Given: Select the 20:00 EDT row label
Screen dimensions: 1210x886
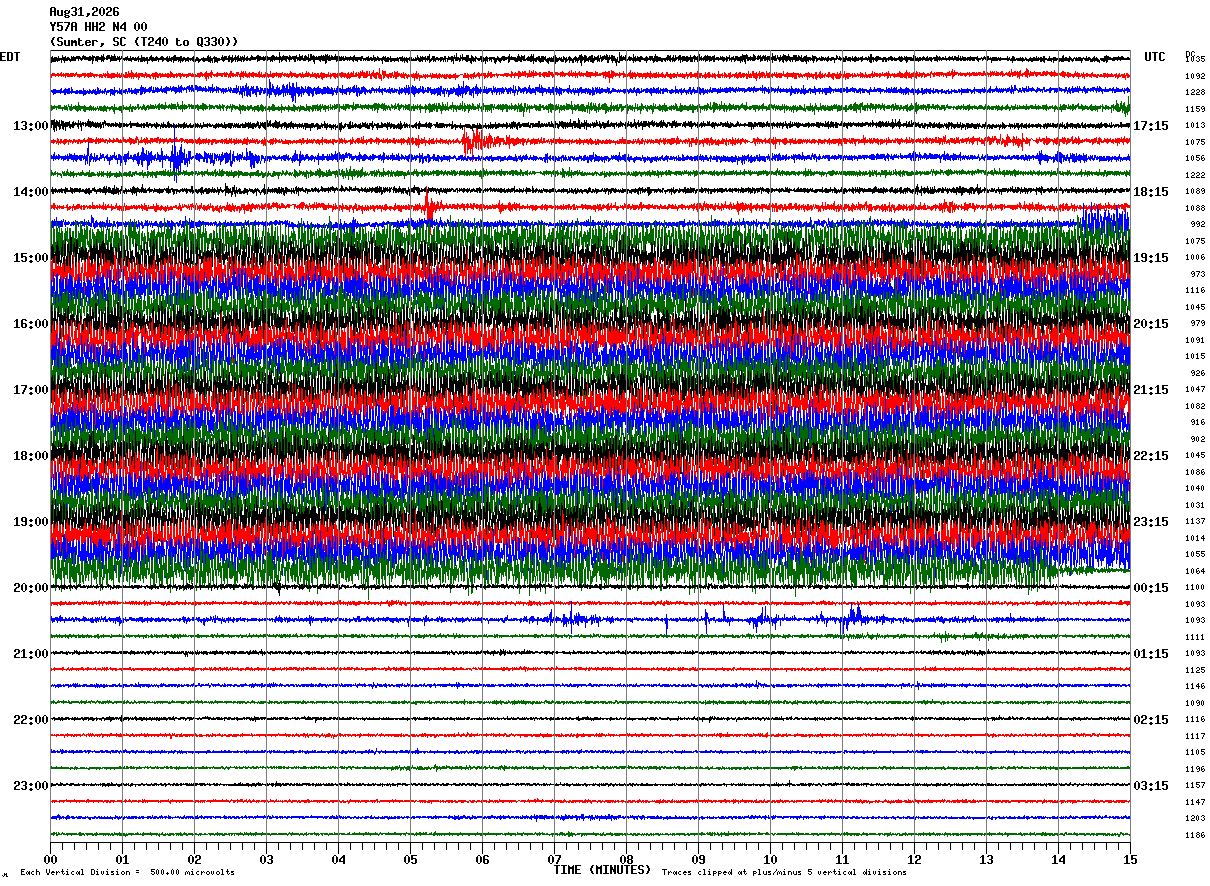Looking at the screenshot, I should [31, 588].
